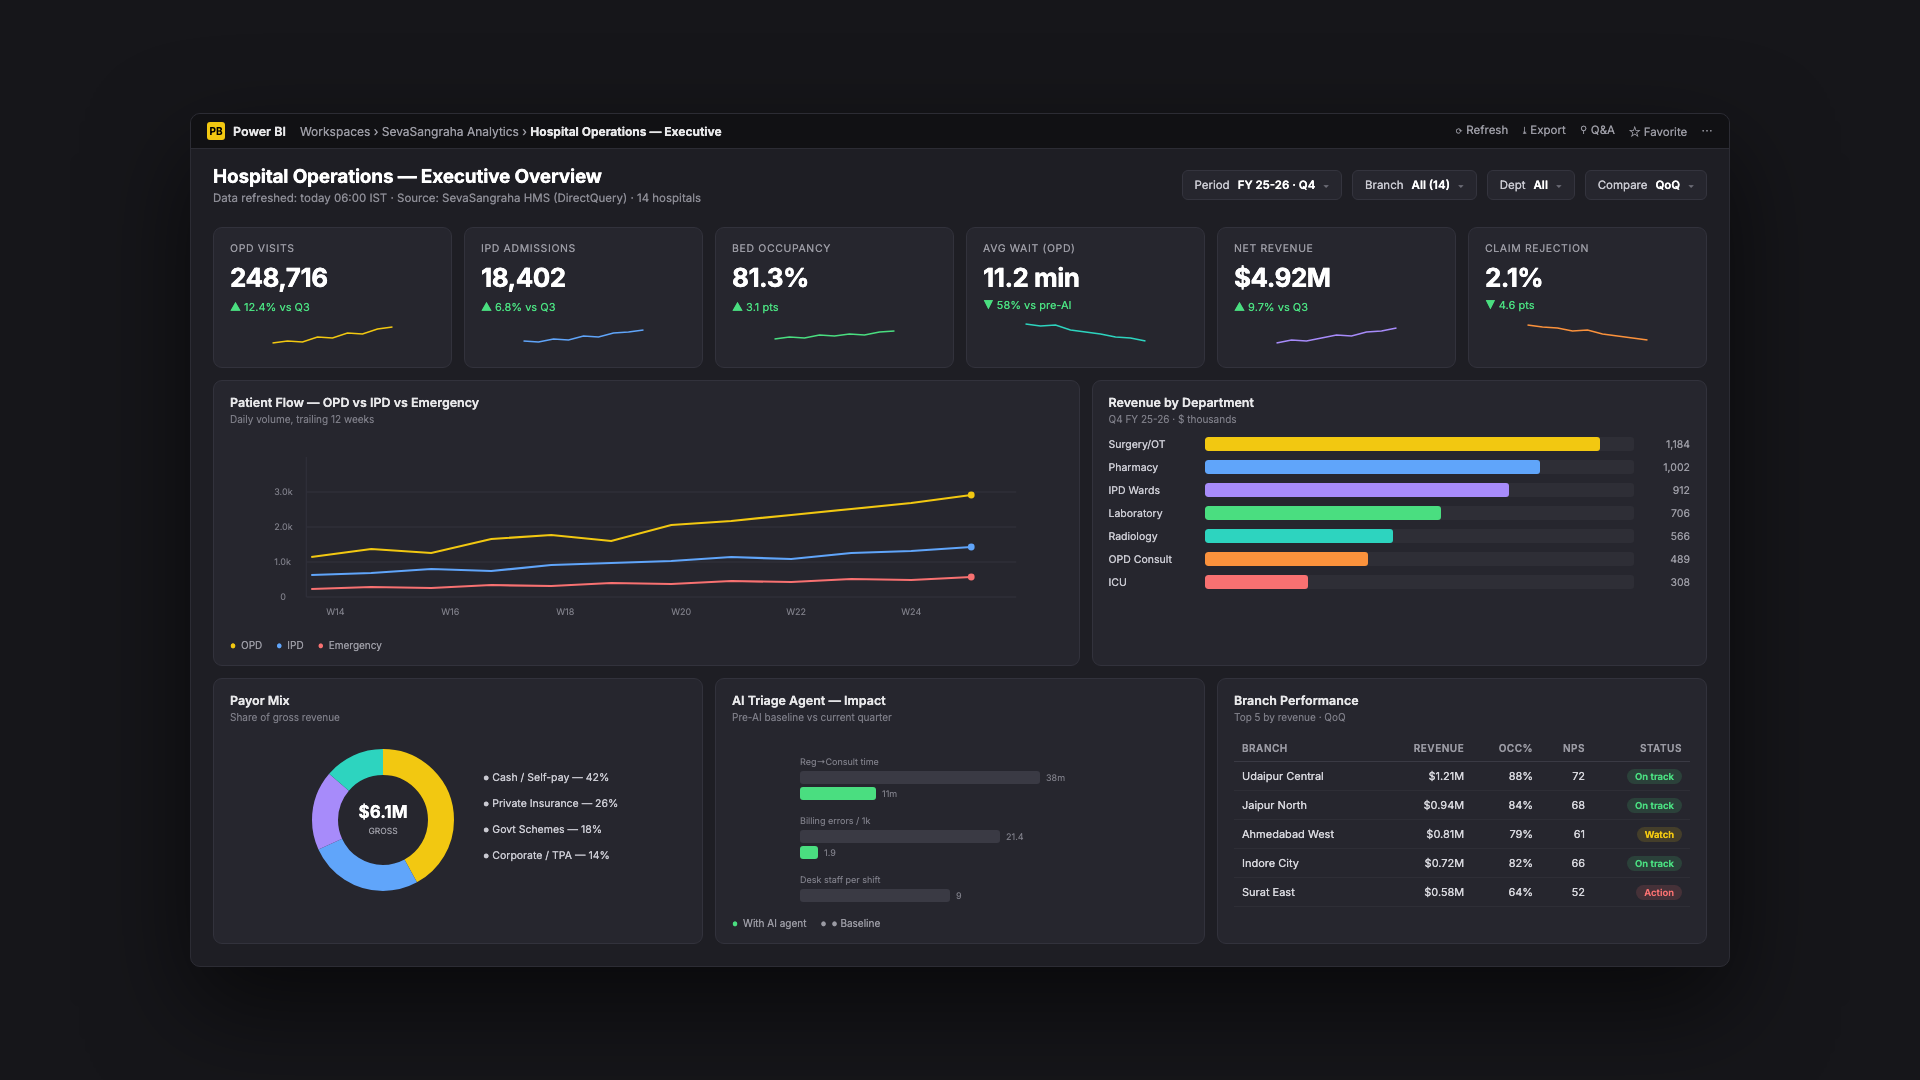Image resolution: width=1920 pixels, height=1080 pixels.
Task: Open the Branch All (14) dropdown
Action: (1414, 185)
